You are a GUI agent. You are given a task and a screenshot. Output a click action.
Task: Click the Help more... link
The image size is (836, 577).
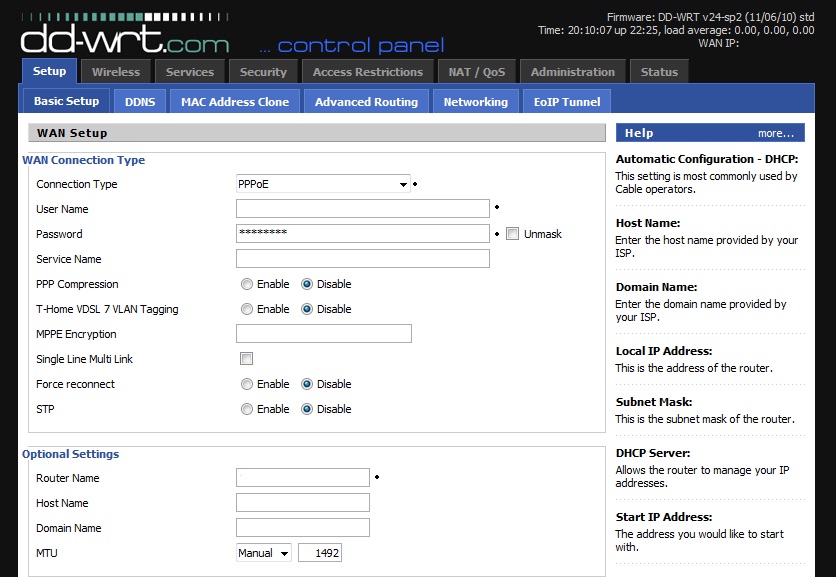(x=775, y=133)
